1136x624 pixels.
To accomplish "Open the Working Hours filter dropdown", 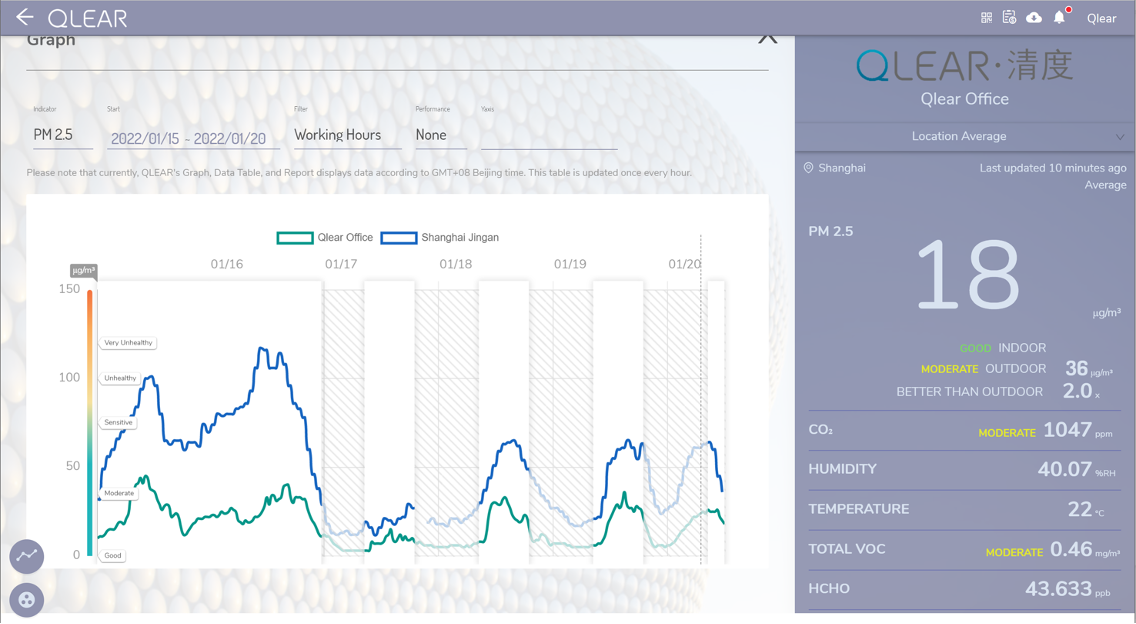I will click(x=346, y=135).
